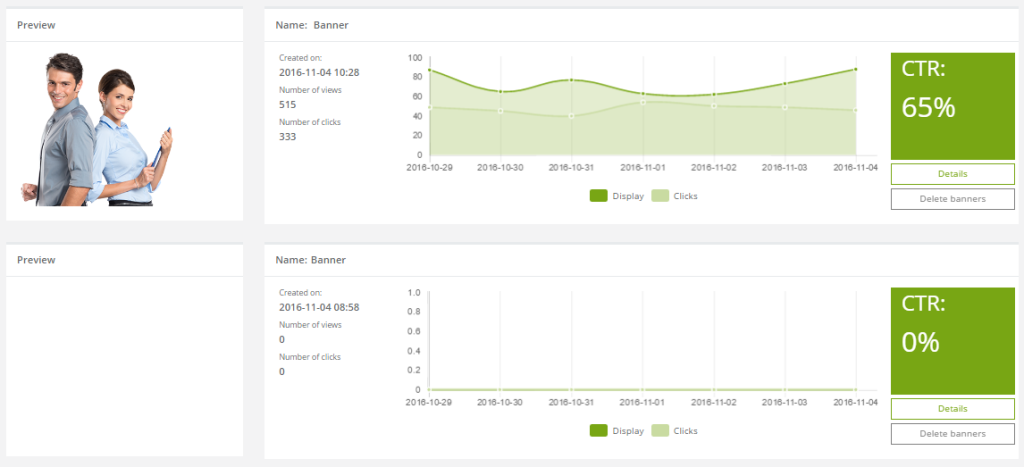Select the 0% CTR tile
Viewport: 1024px width, 467px height.
click(953, 341)
